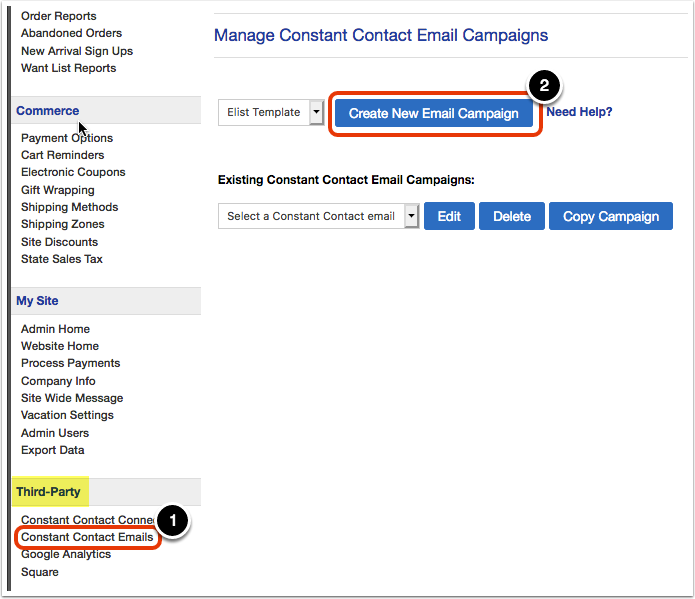This screenshot has width=695, height=599.
Task: Open Want List Reports
Action: (68, 68)
